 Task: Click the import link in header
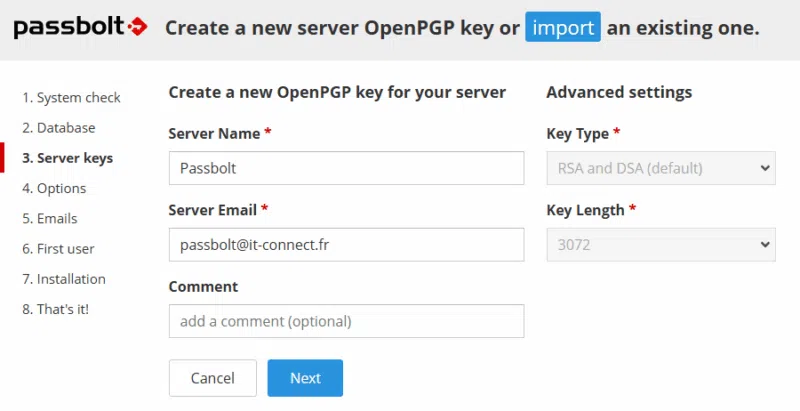(563, 27)
